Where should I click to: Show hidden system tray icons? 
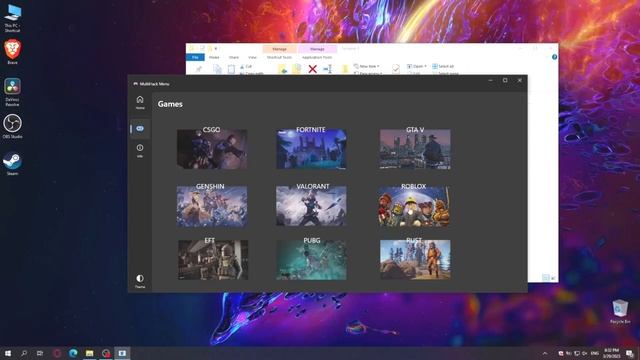point(545,353)
